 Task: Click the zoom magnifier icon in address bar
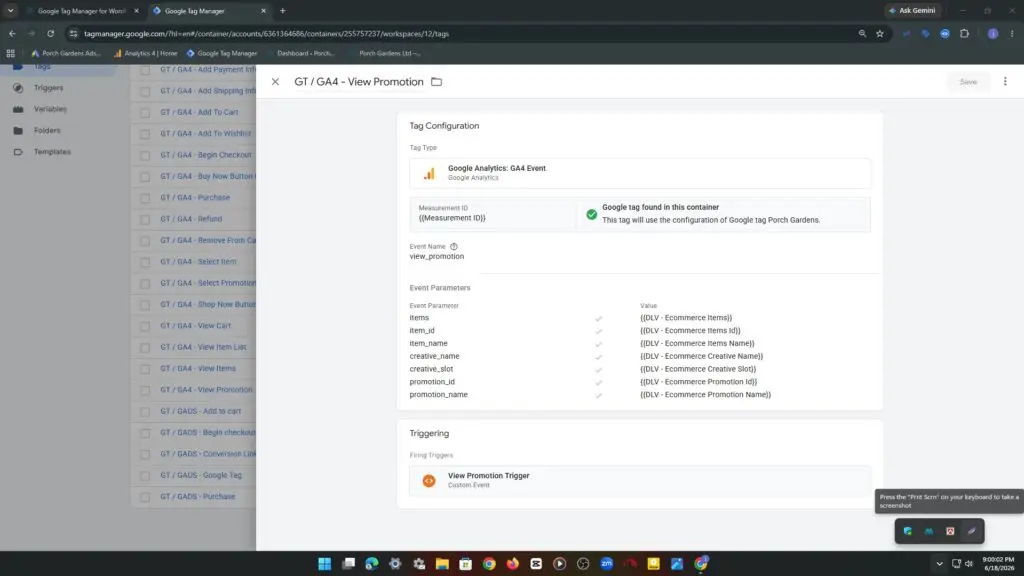862,33
